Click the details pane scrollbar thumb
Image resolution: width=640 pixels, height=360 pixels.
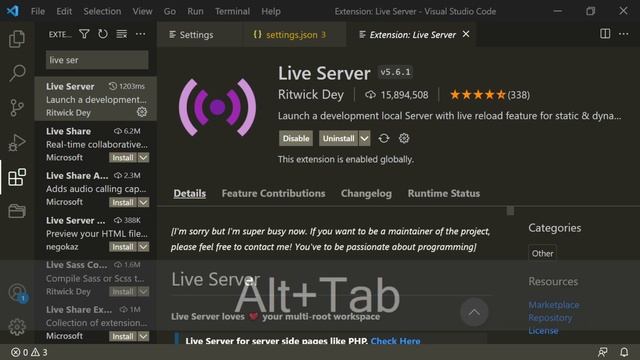510,211
